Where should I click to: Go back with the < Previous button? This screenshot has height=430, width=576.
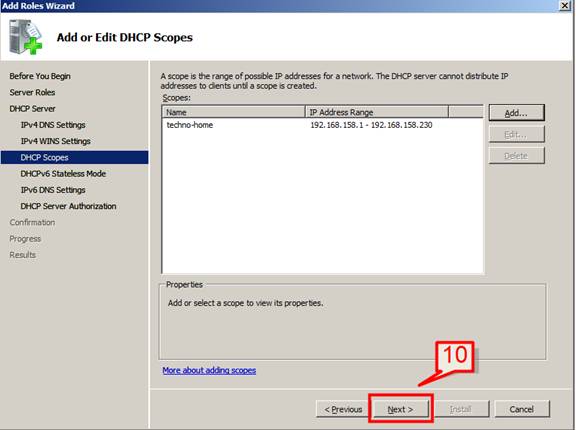[x=343, y=409]
